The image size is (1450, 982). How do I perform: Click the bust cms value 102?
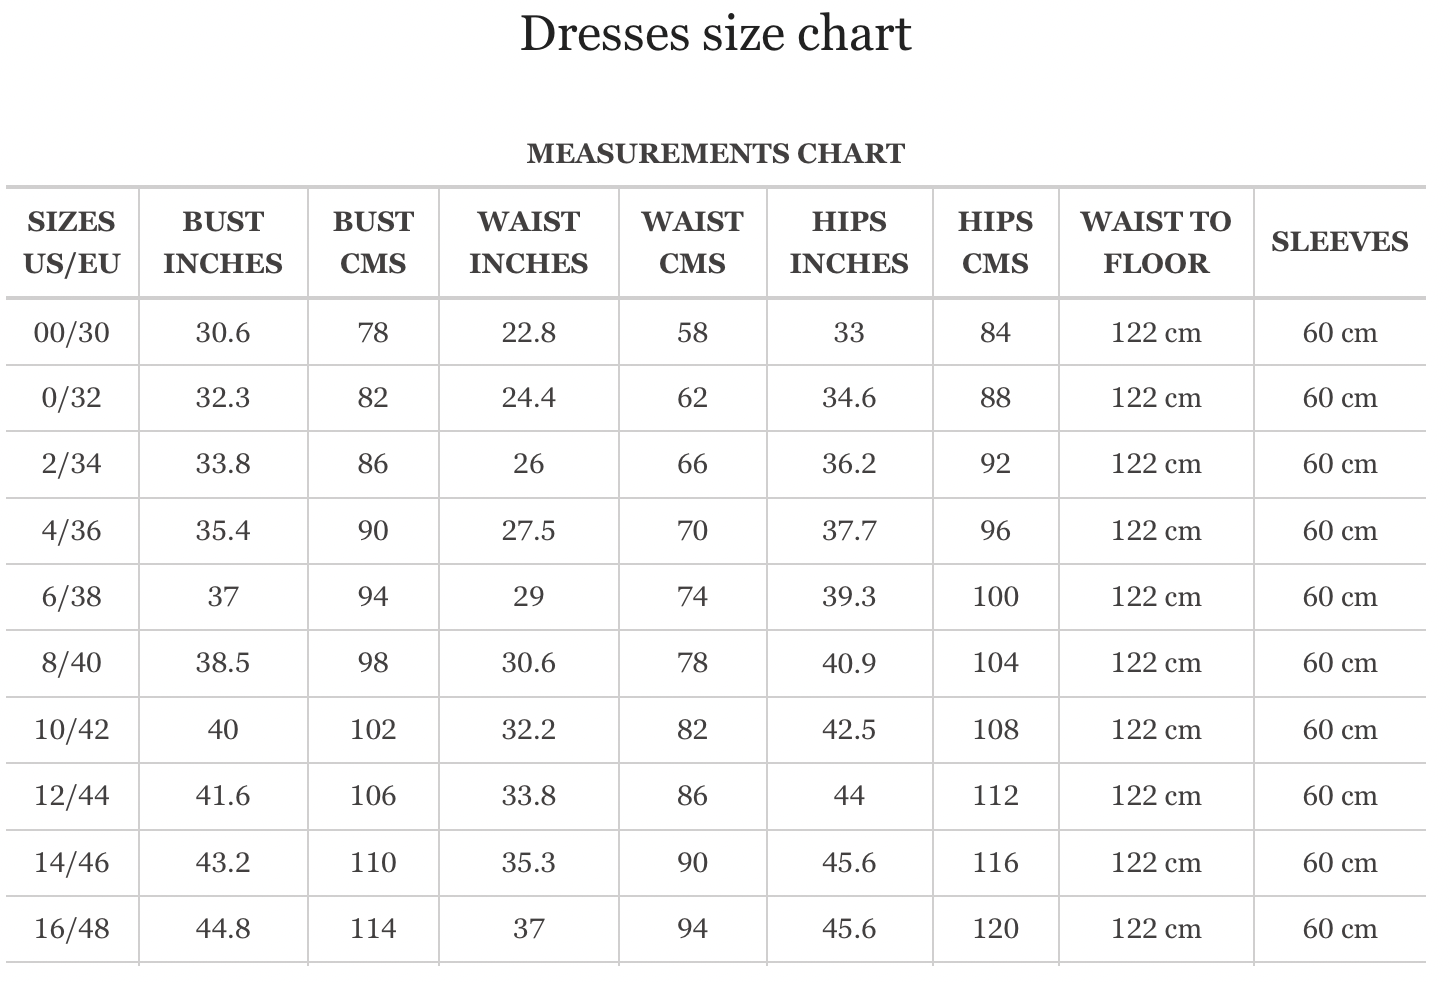pos(373,729)
